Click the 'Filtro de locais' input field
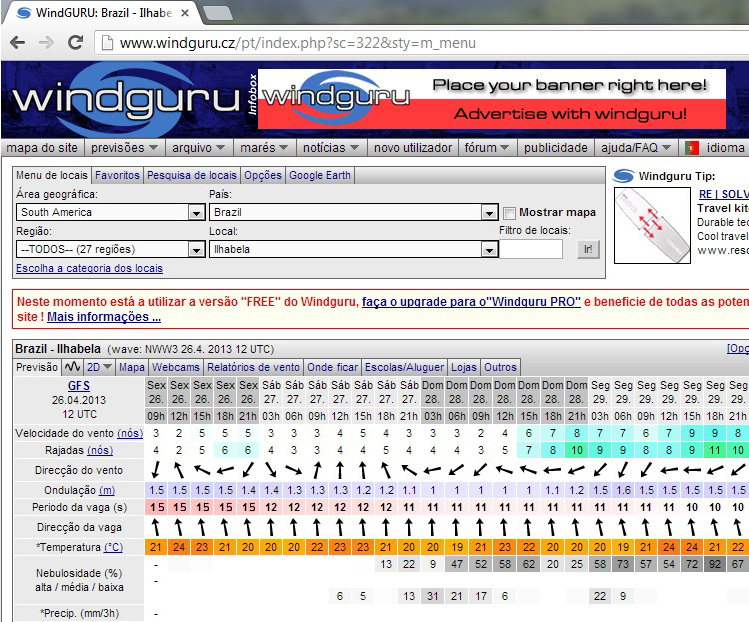749x622 pixels. coord(531,249)
